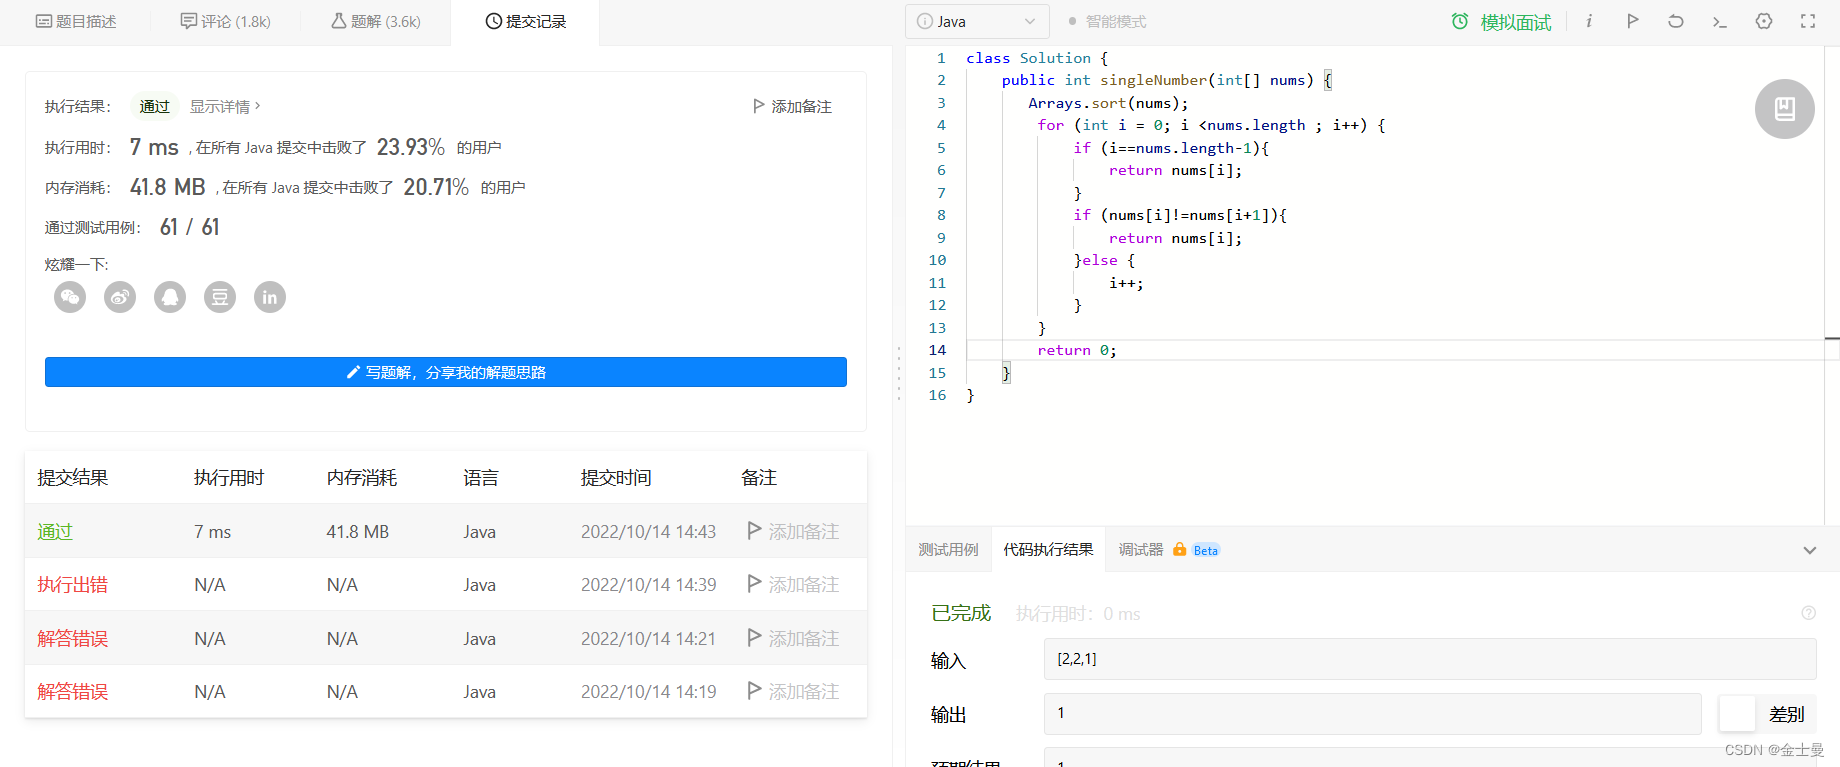Select the 提交记录 tab
Image resolution: width=1840 pixels, height=767 pixels.
pyautogui.click(x=526, y=21)
